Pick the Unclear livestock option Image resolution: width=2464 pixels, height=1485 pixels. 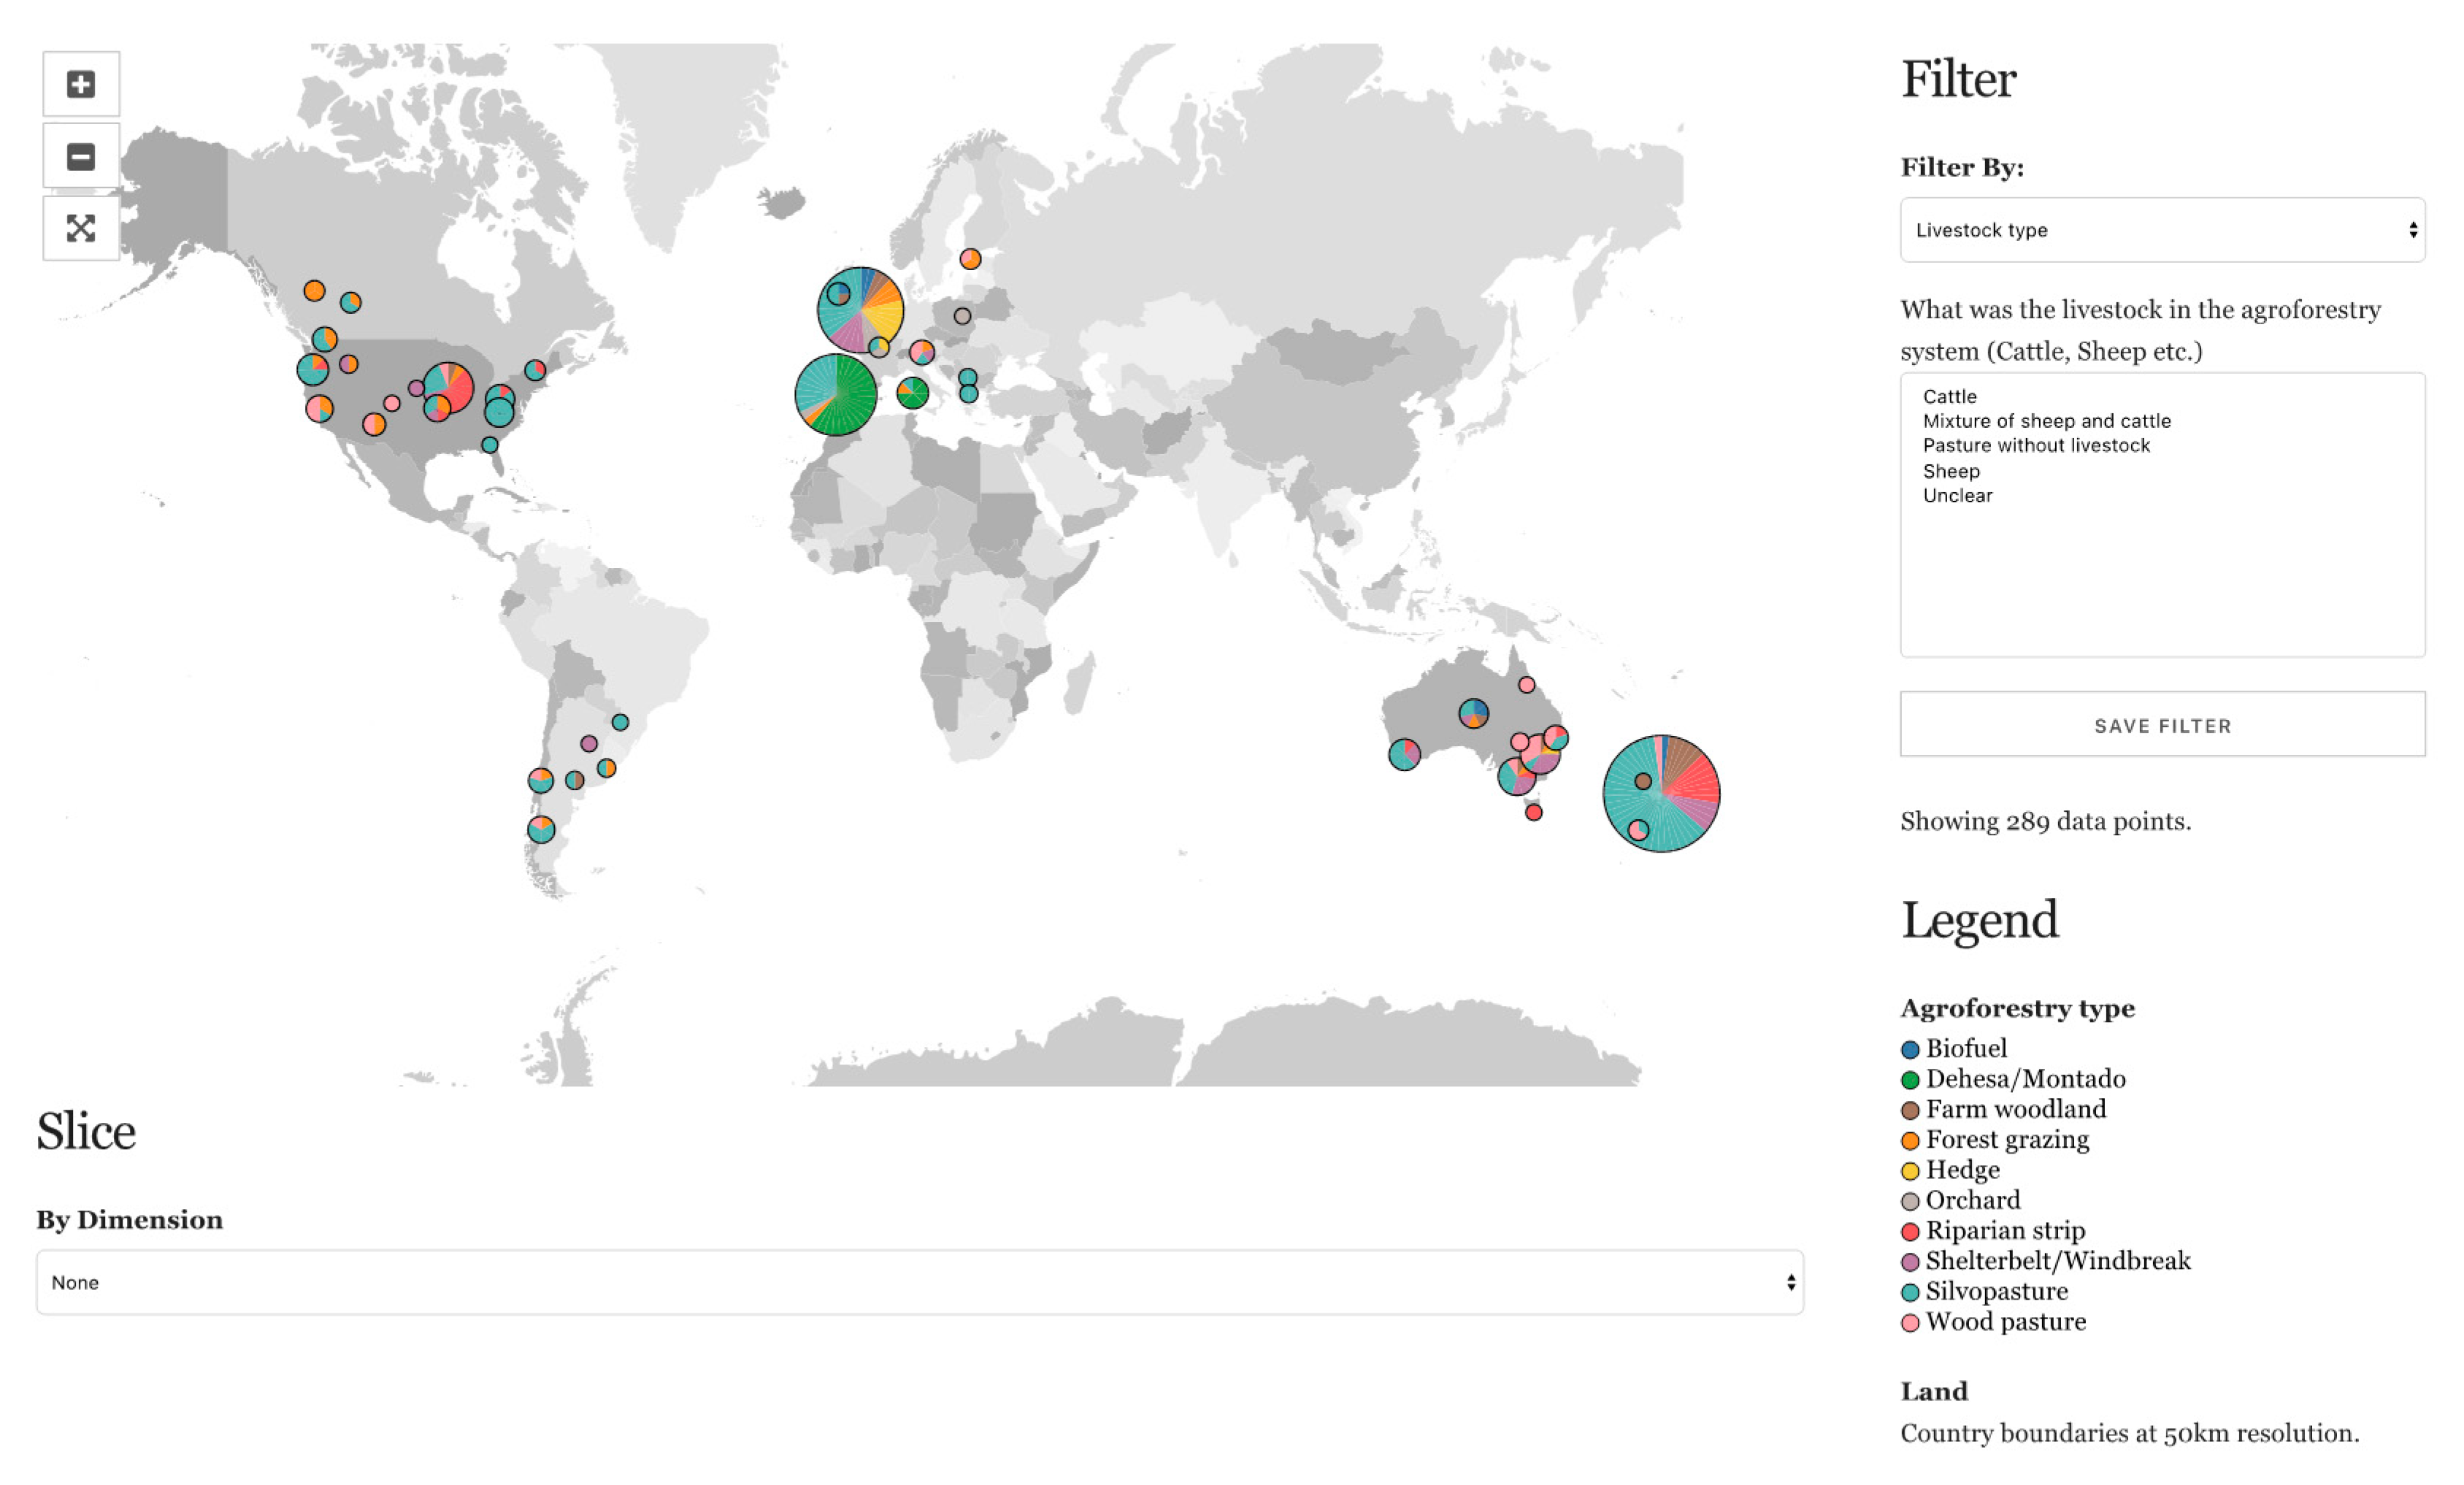tap(1957, 496)
